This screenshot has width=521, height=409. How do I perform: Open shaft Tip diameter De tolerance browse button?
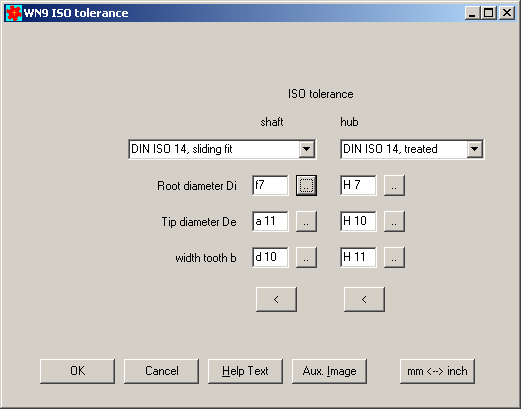click(306, 221)
